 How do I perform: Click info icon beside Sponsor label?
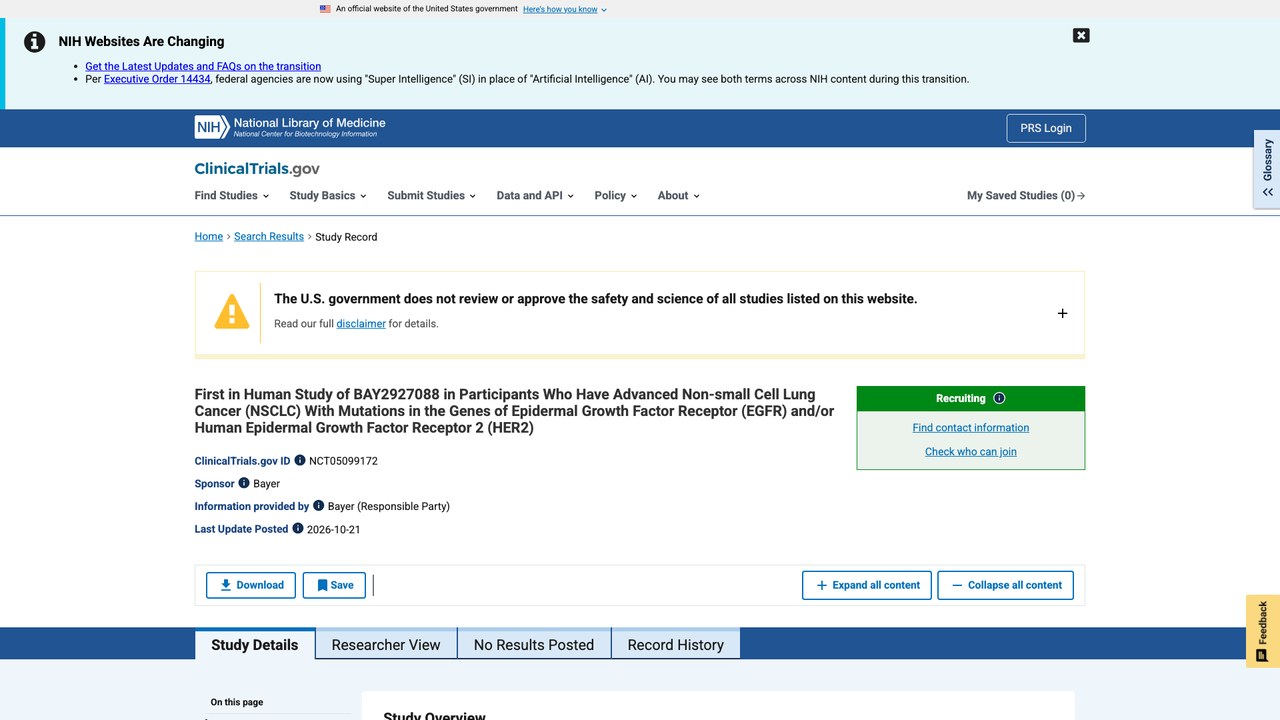tap(244, 483)
